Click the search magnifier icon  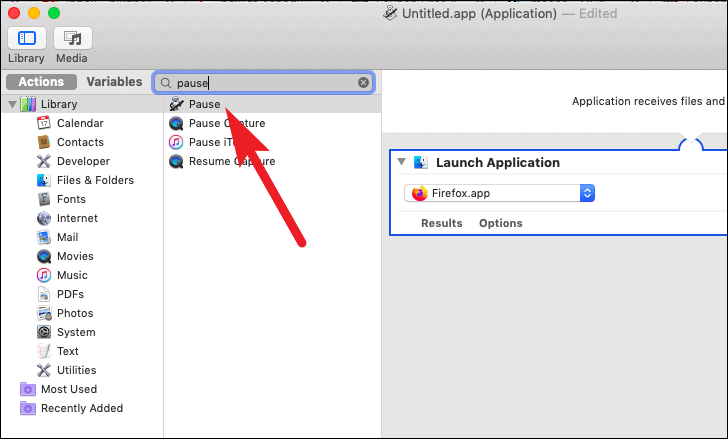coord(166,83)
